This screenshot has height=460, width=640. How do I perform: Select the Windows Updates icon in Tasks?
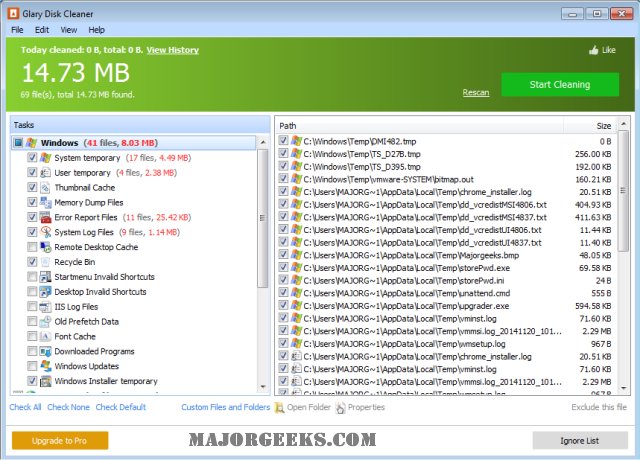pyautogui.click(x=46, y=366)
